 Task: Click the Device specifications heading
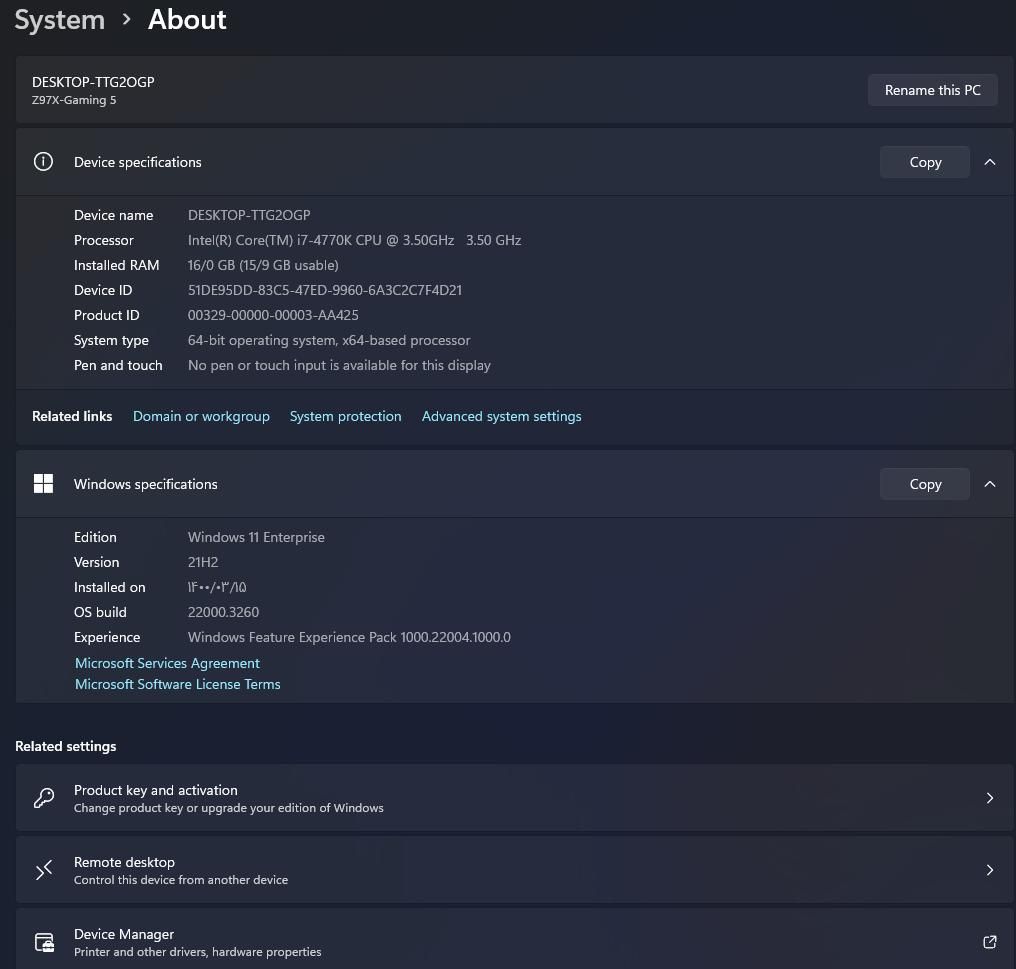[137, 162]
